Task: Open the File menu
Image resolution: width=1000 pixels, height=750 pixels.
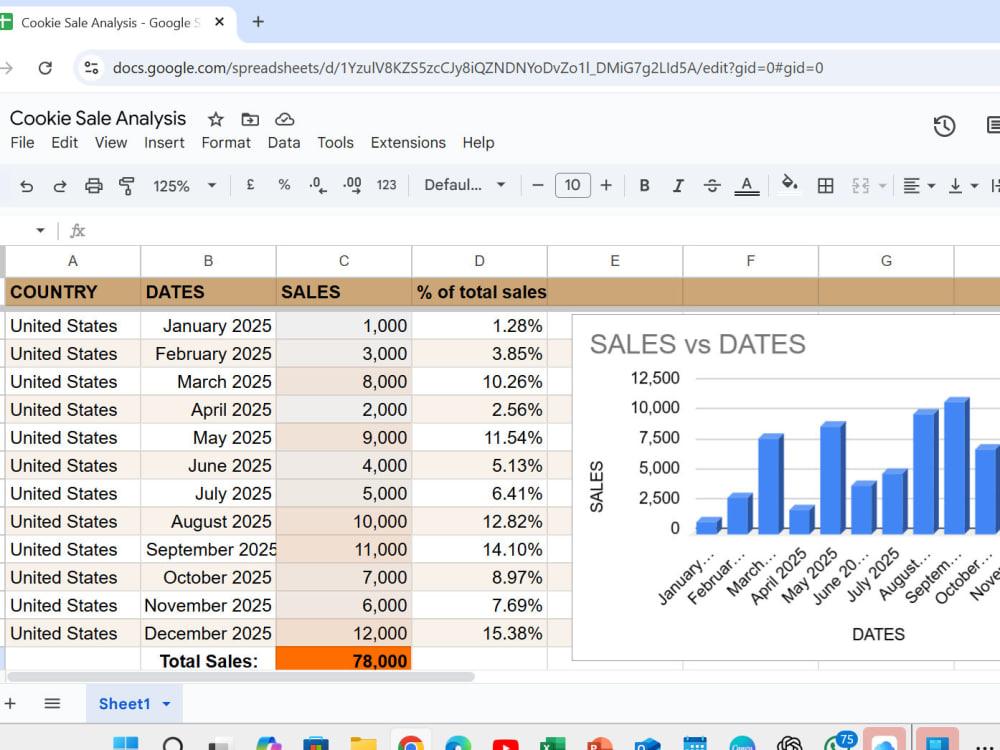Action: click(22, 143)
